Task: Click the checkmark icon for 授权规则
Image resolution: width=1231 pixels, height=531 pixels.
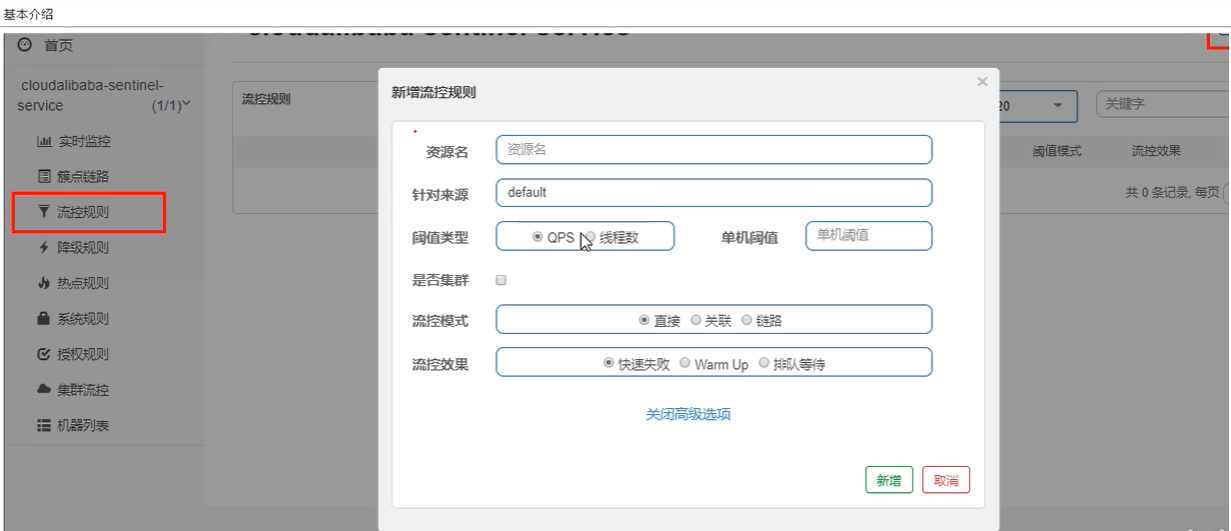Action: point(44,354)
